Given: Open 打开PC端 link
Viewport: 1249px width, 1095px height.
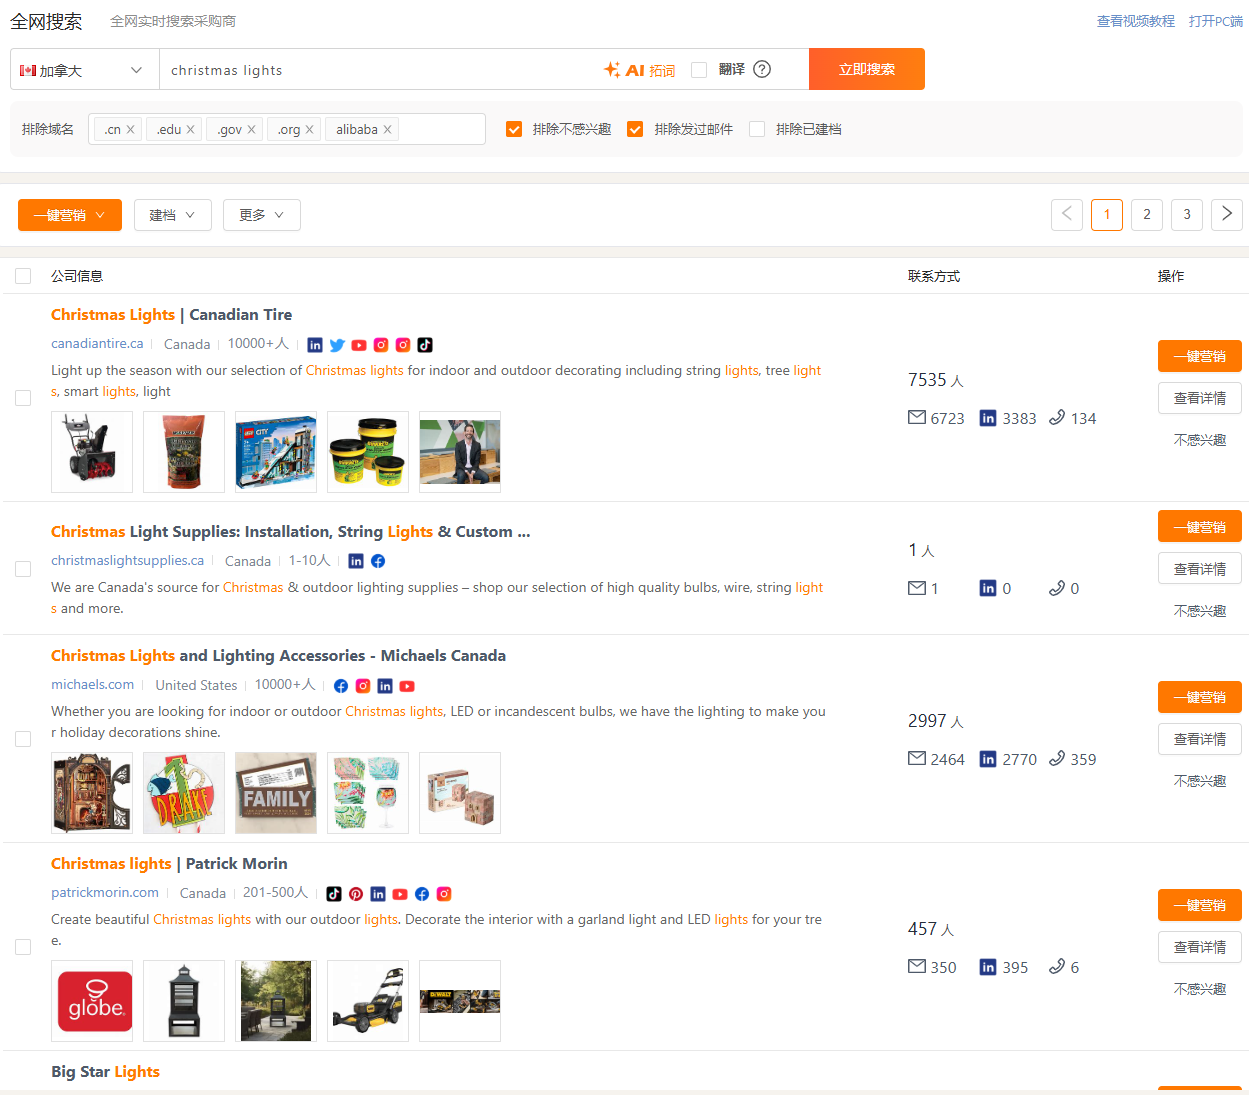Looking at the screenshot, I should point(1216,21).
